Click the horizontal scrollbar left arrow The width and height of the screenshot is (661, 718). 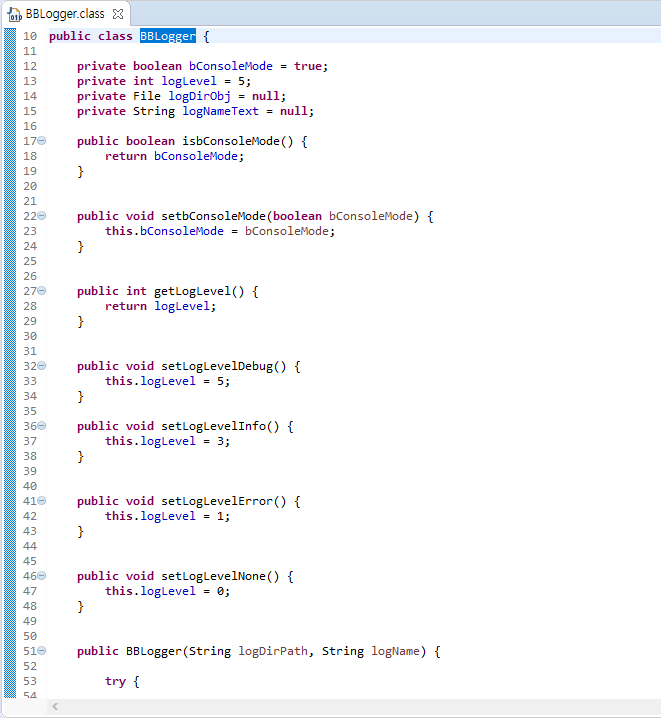55,707
